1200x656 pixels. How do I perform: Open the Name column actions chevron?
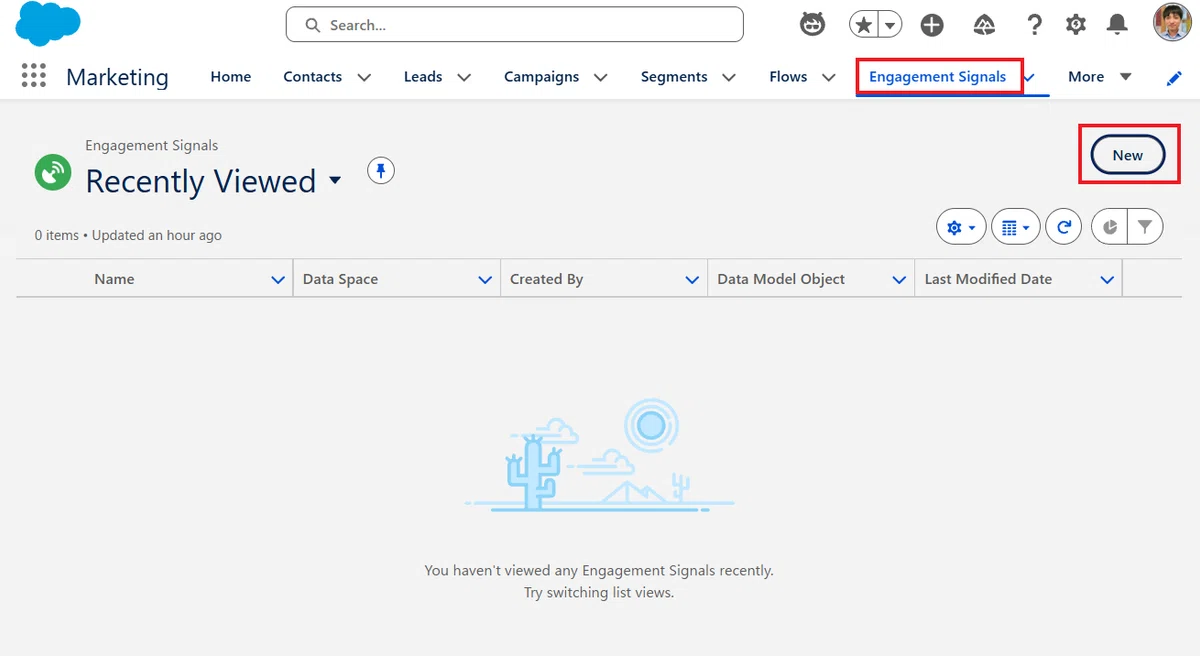(x=278, y=280)
